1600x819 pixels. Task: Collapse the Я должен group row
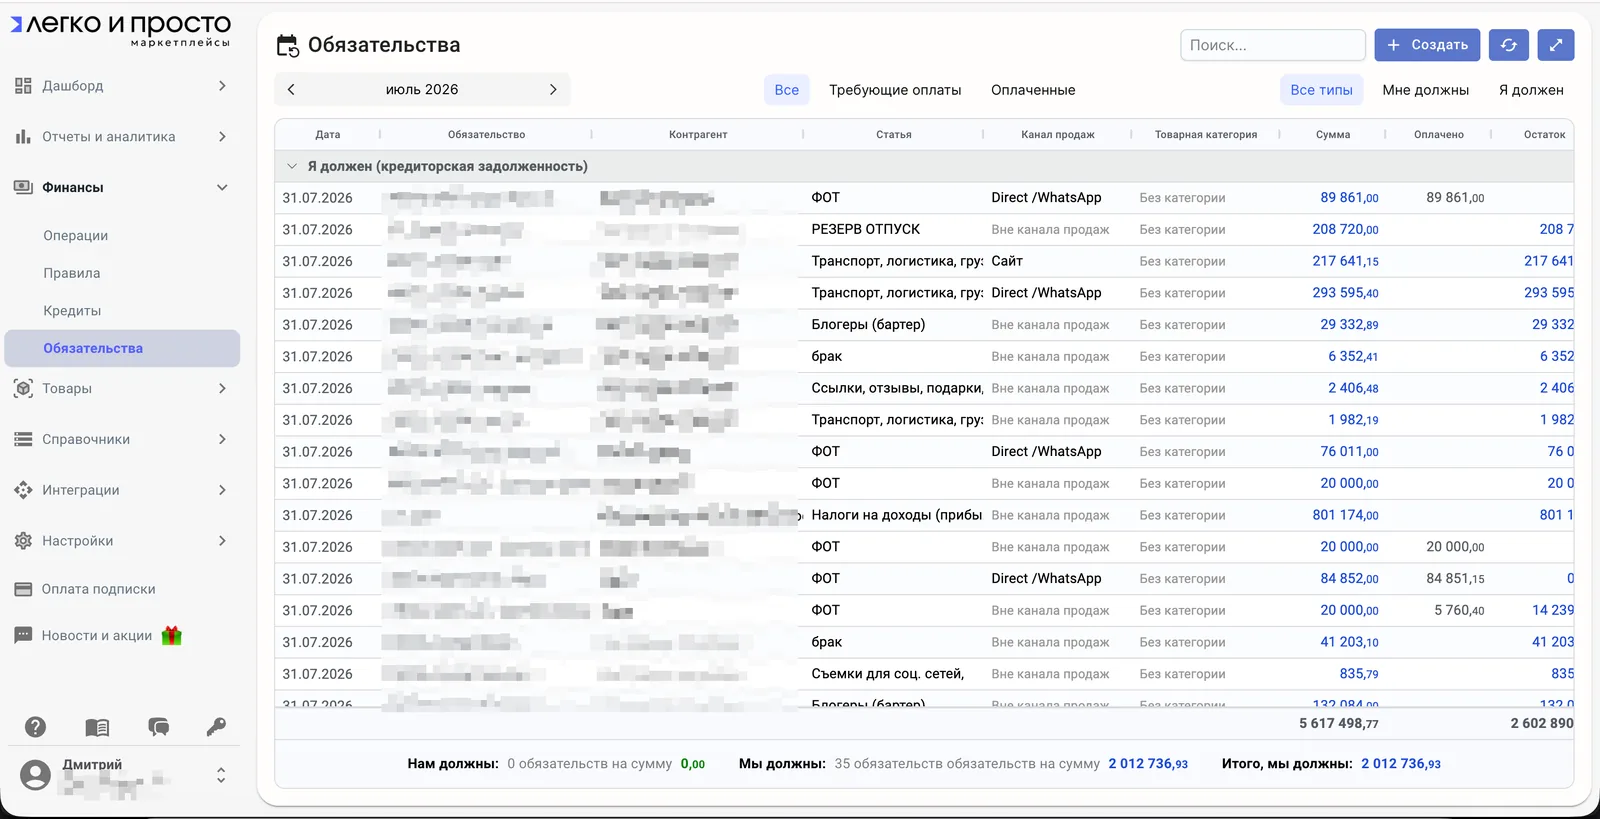(x=292, y=166)
